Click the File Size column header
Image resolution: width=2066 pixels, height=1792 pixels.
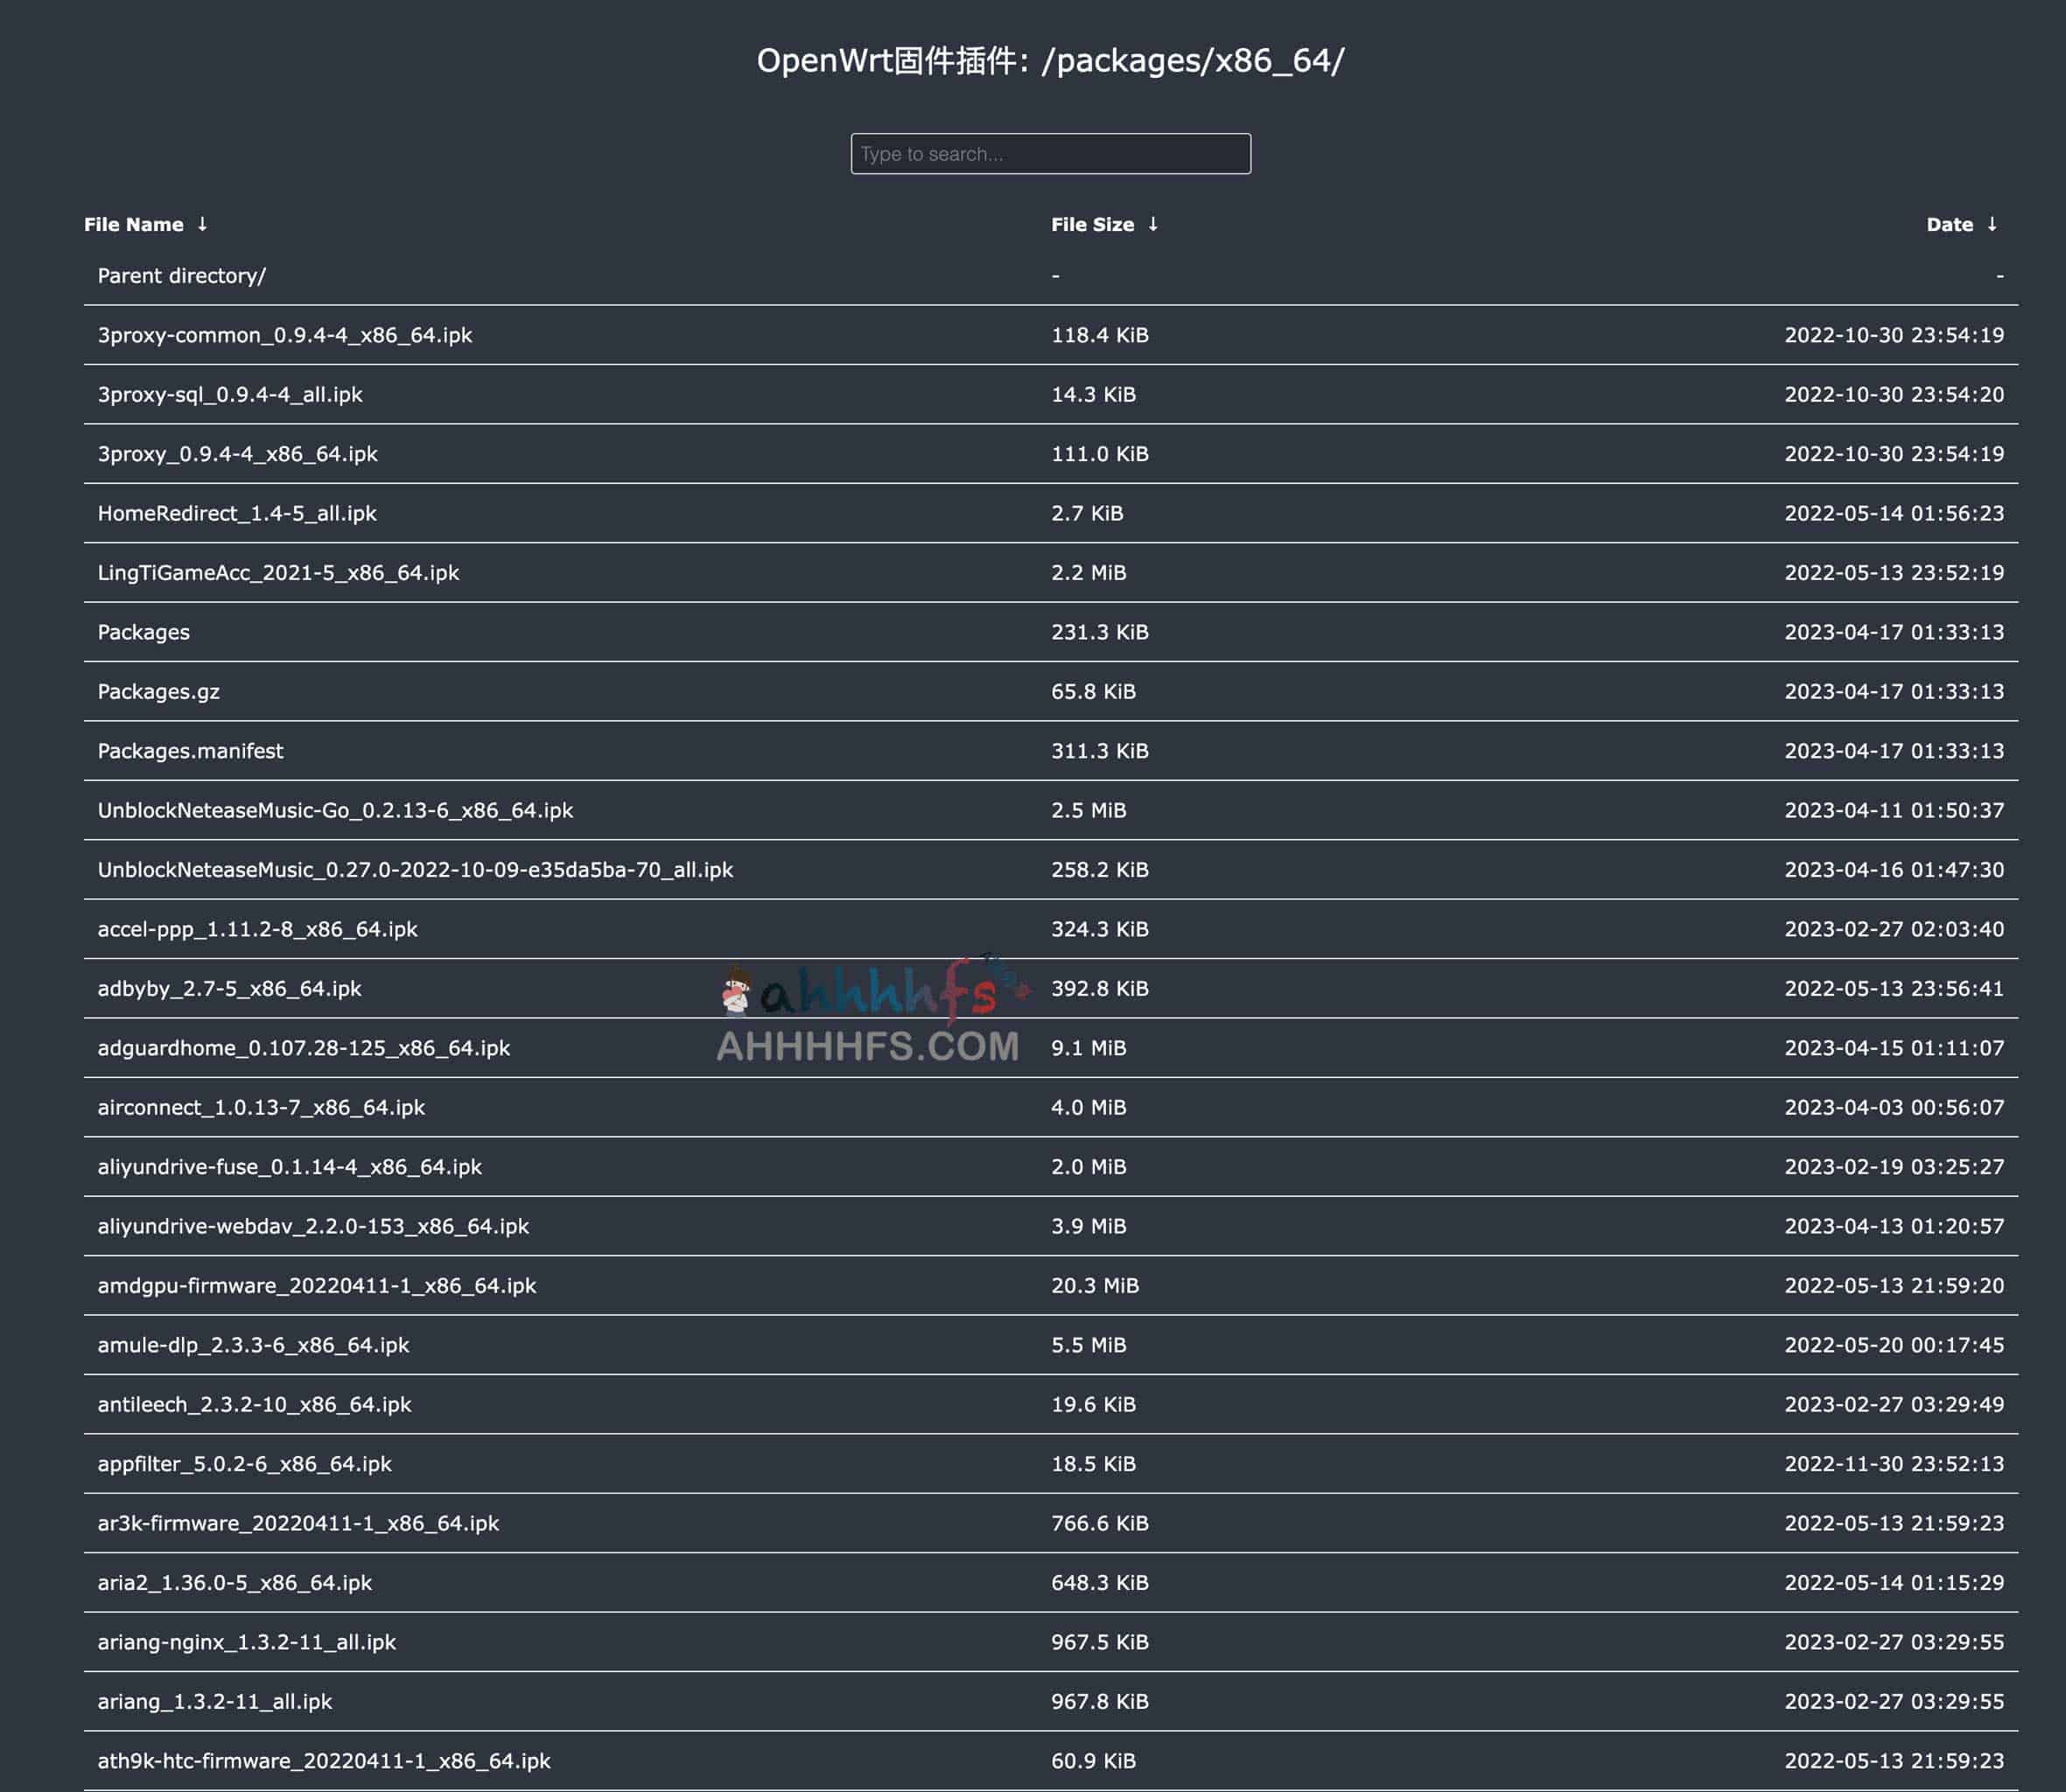click(1092, 224)
